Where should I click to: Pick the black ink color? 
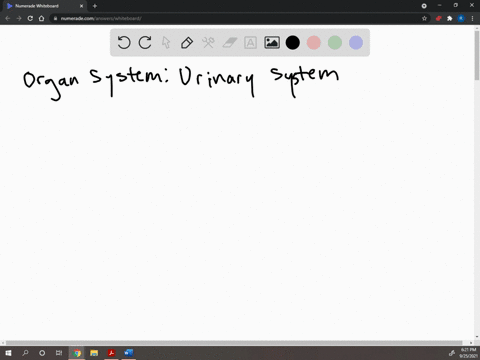(293, 43)
